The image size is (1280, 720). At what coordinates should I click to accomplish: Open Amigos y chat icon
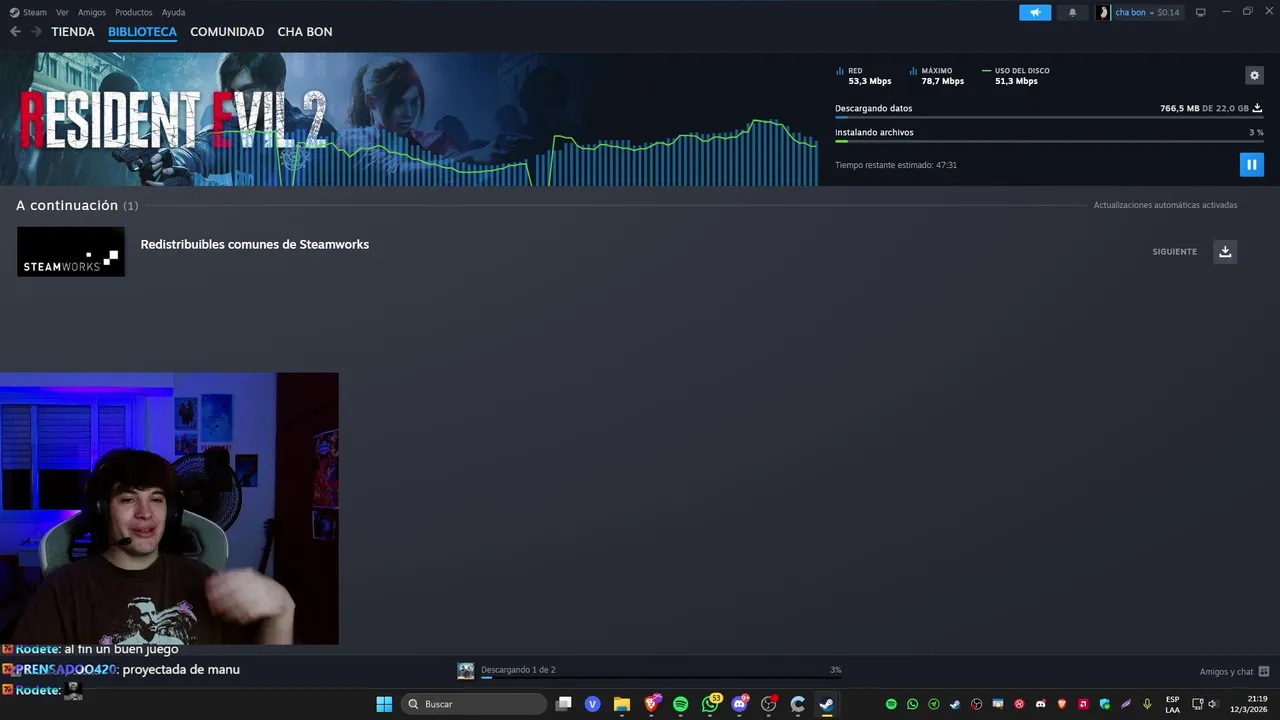click(1264, 671)
